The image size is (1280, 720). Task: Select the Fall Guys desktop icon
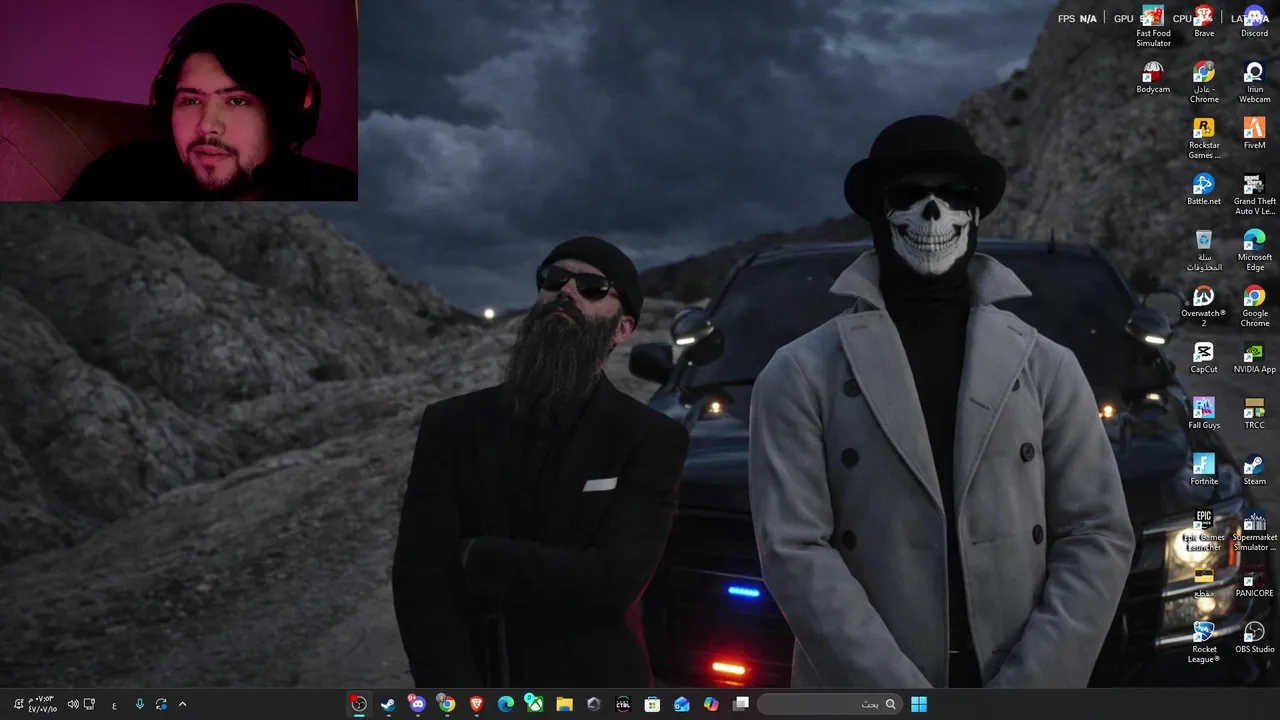[1204, 414]
